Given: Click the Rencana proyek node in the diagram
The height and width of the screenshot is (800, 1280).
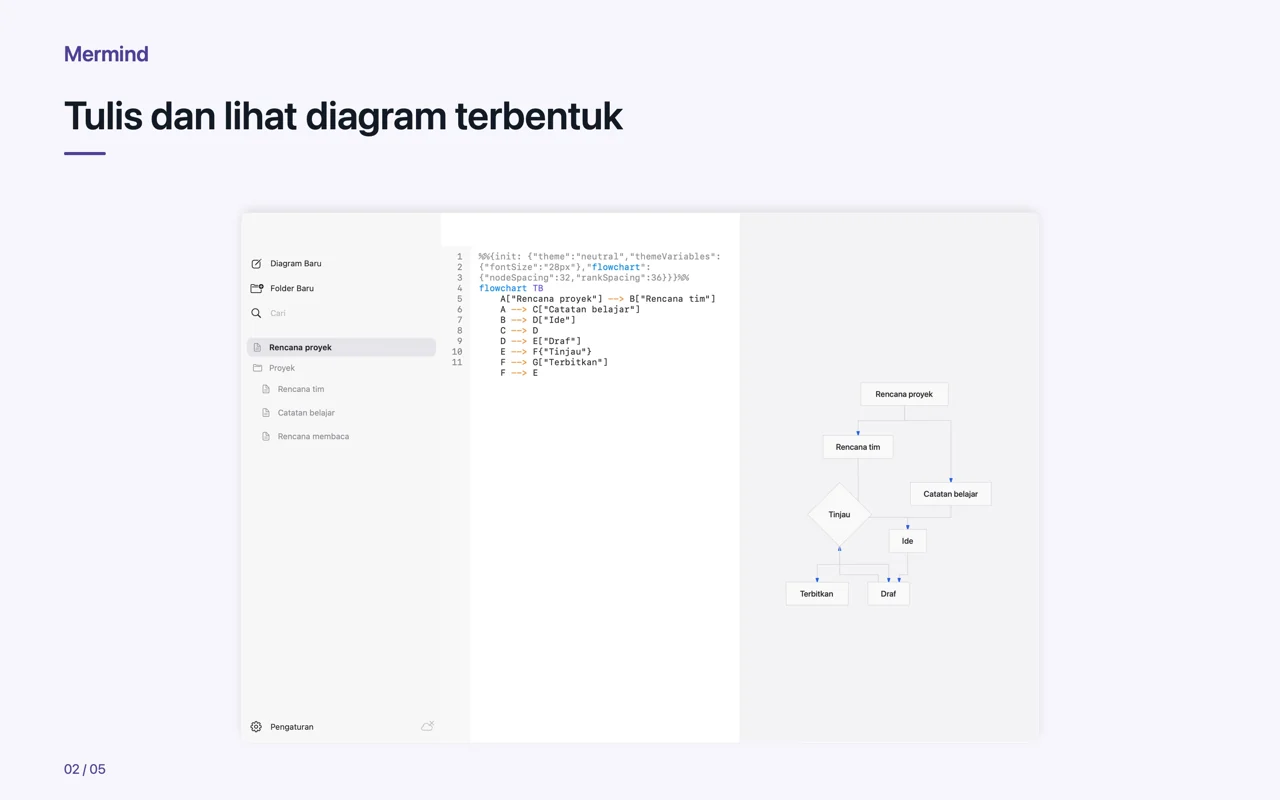Looking at the screenshot, I should pos(904,394).
